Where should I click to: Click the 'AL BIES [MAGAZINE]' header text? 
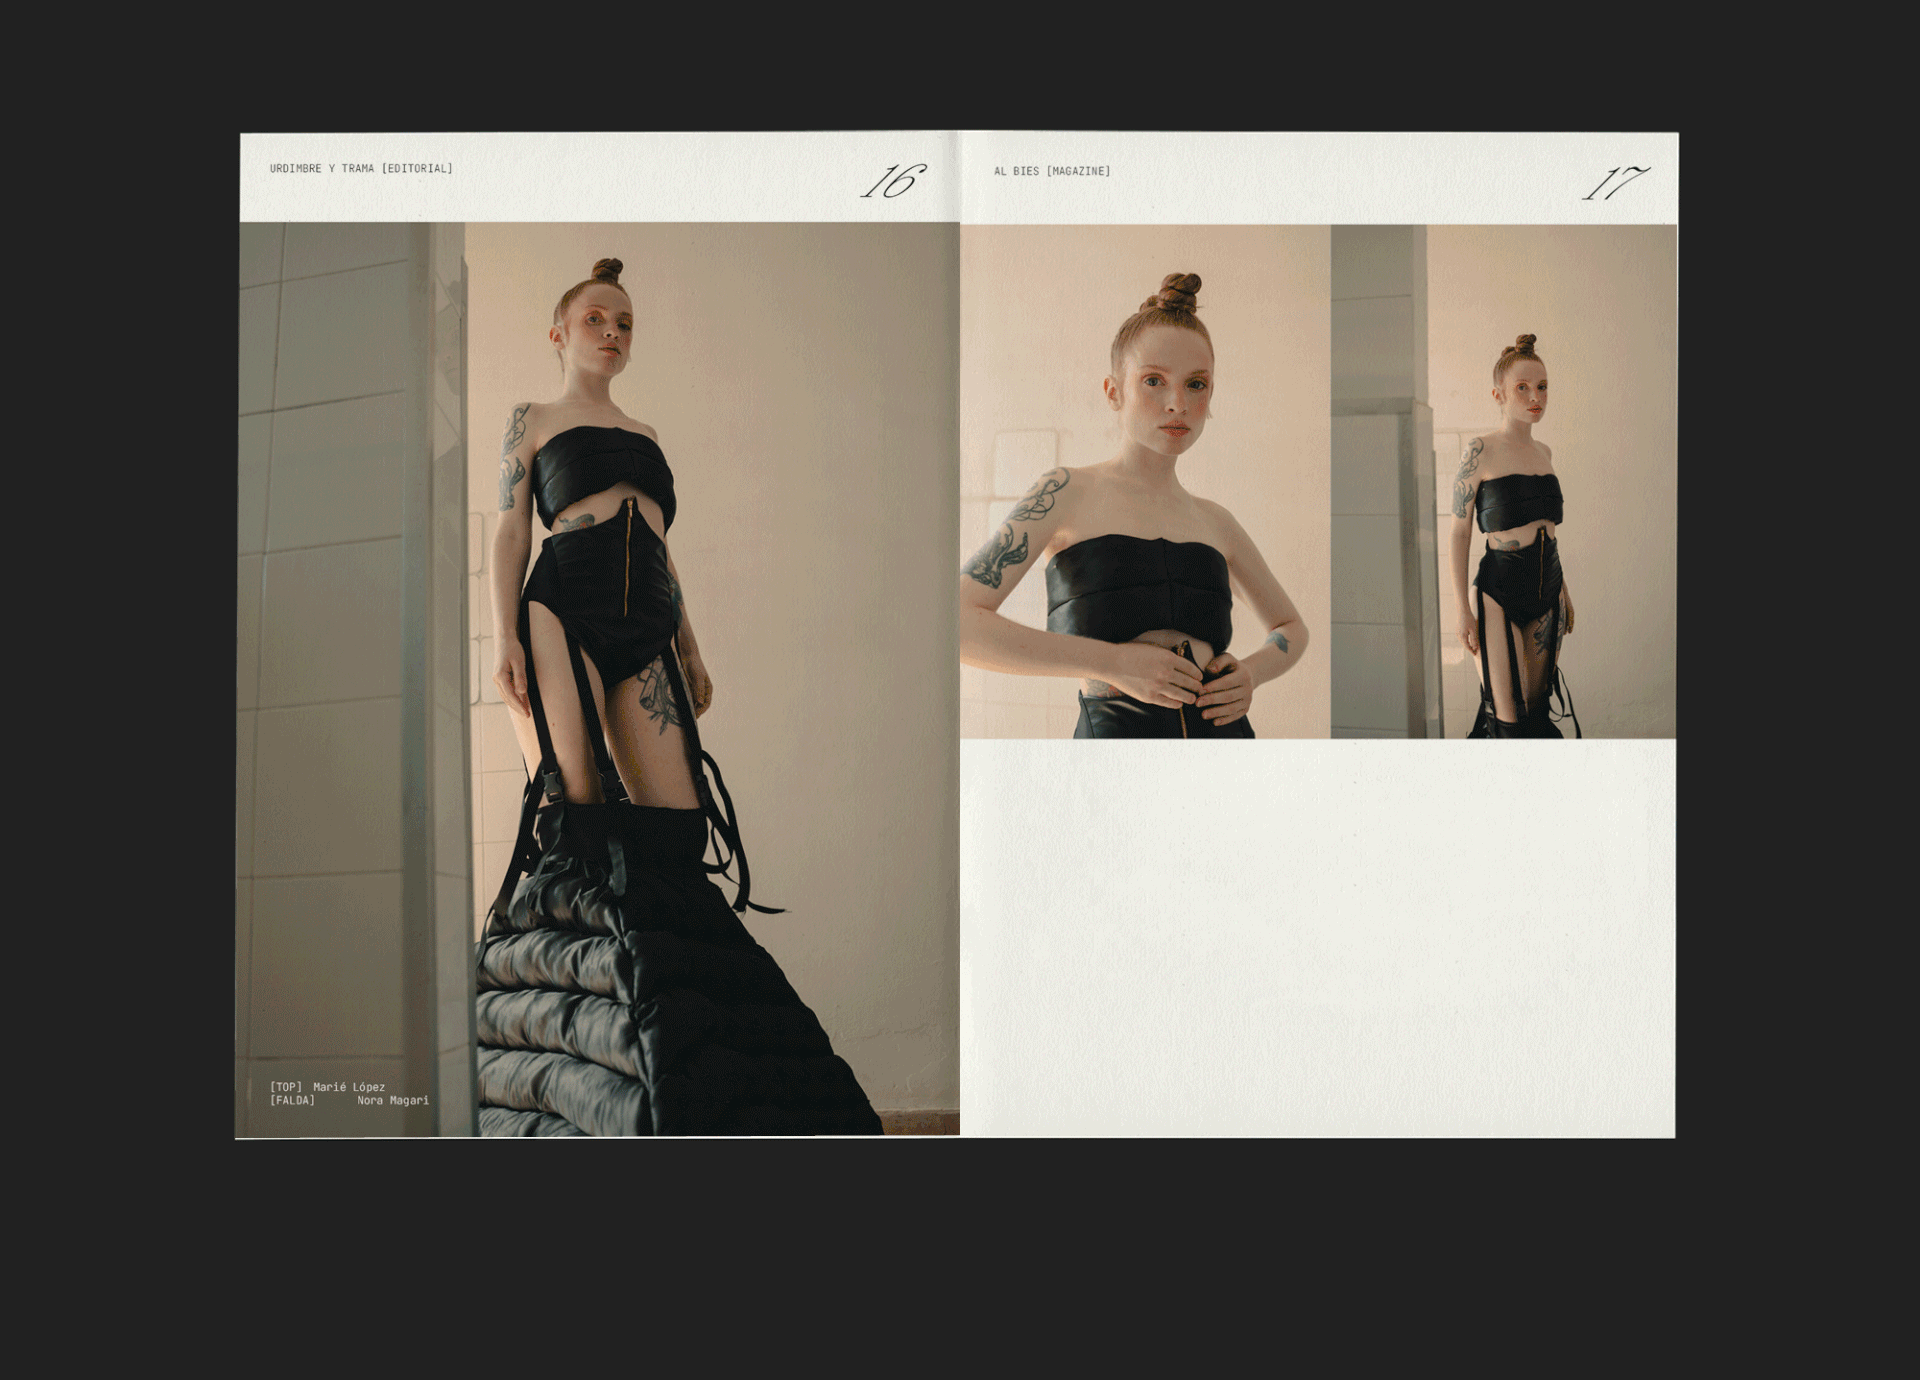click(1052, 171)
